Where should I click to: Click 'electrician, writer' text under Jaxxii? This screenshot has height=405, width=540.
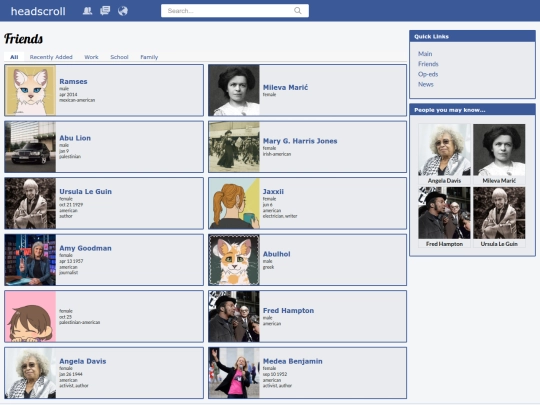click(x=280, y=216)
